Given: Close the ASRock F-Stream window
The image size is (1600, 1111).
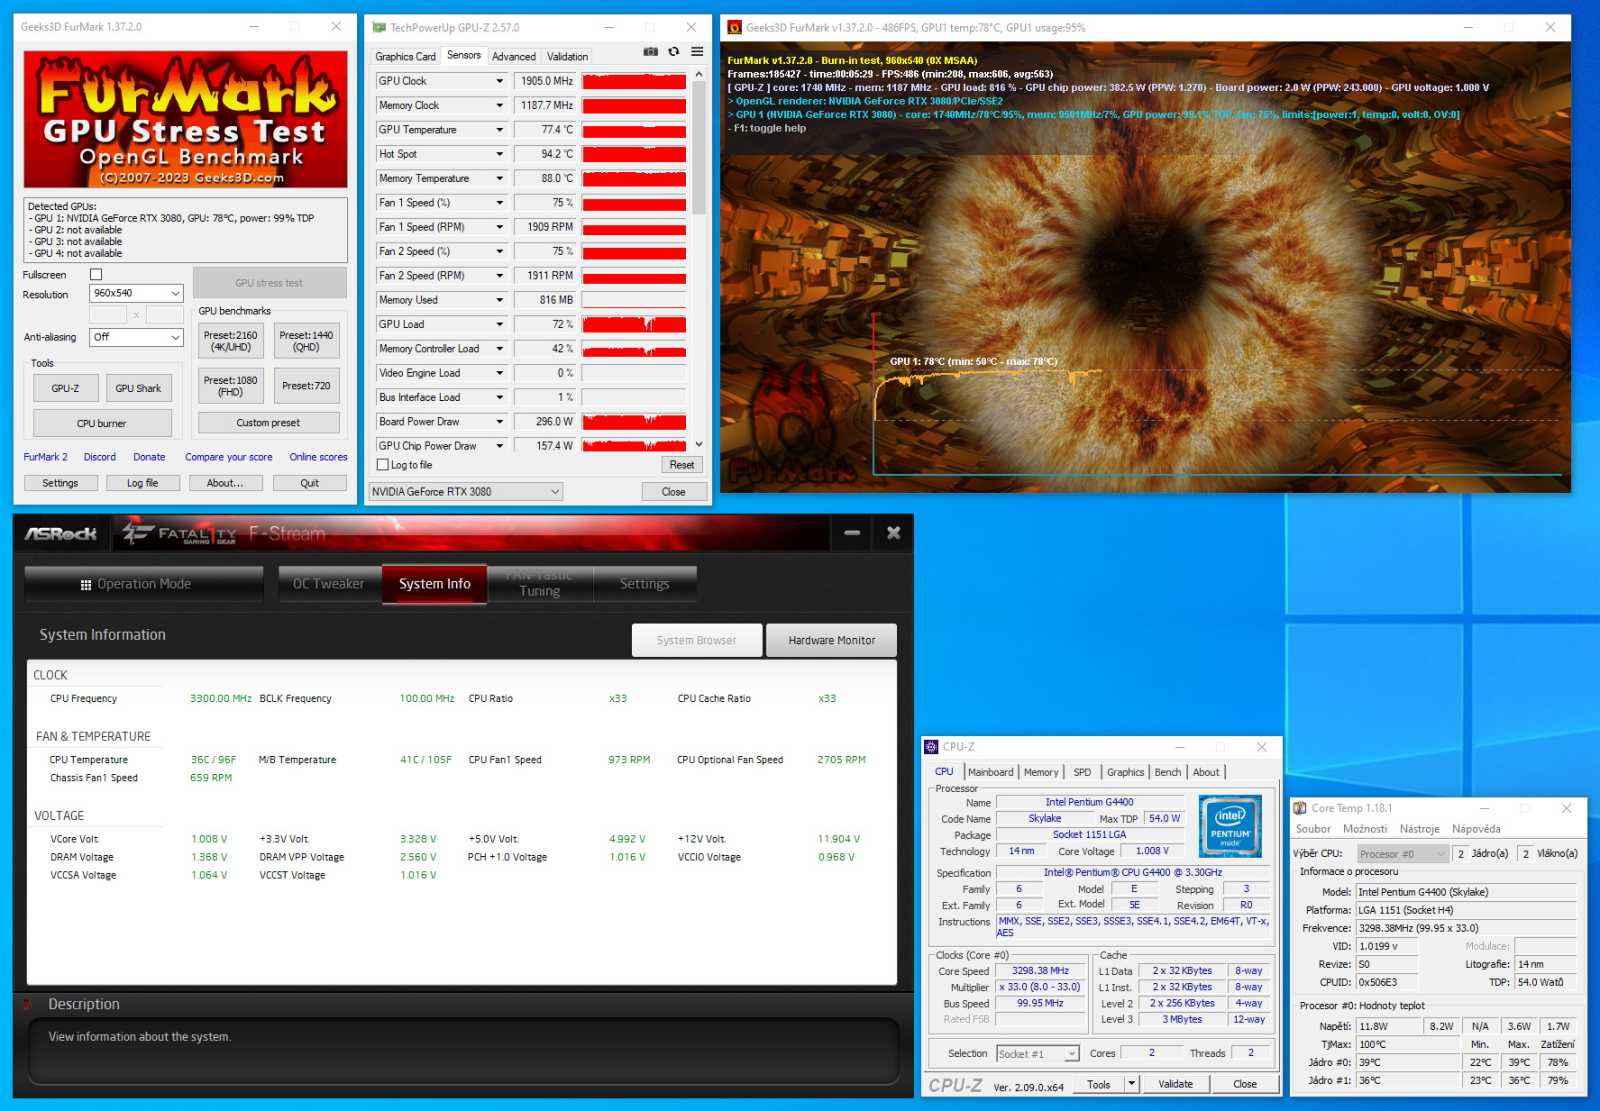Looking at the screenshot, I should (894, 533).
